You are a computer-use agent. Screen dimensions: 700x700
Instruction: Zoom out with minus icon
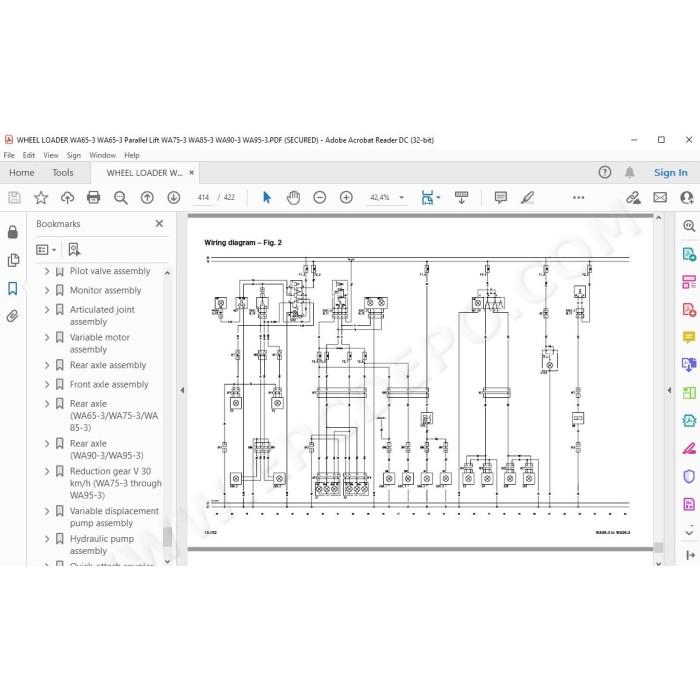click(x=320, y=197)
